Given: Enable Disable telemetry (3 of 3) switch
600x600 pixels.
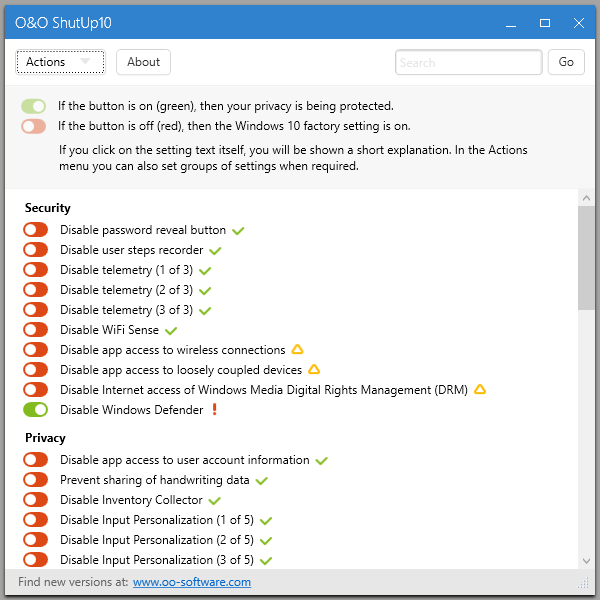Looking at the screenshot, I should tap(35, 310).
